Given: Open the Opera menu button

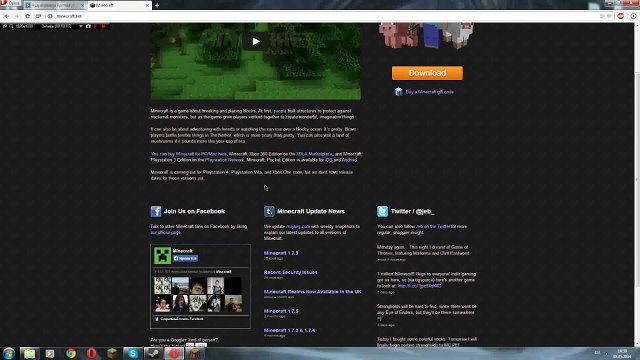Looking at the screenshot, I should pyautogui.click(x=11, y=3).
